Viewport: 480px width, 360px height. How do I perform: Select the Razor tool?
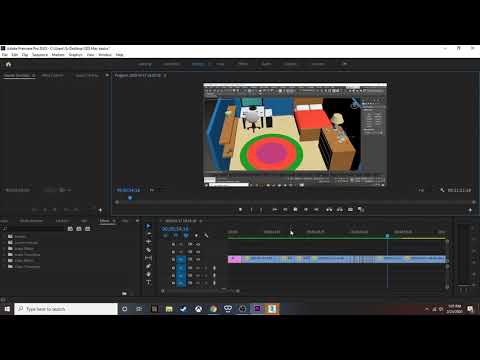click(148, 250)
